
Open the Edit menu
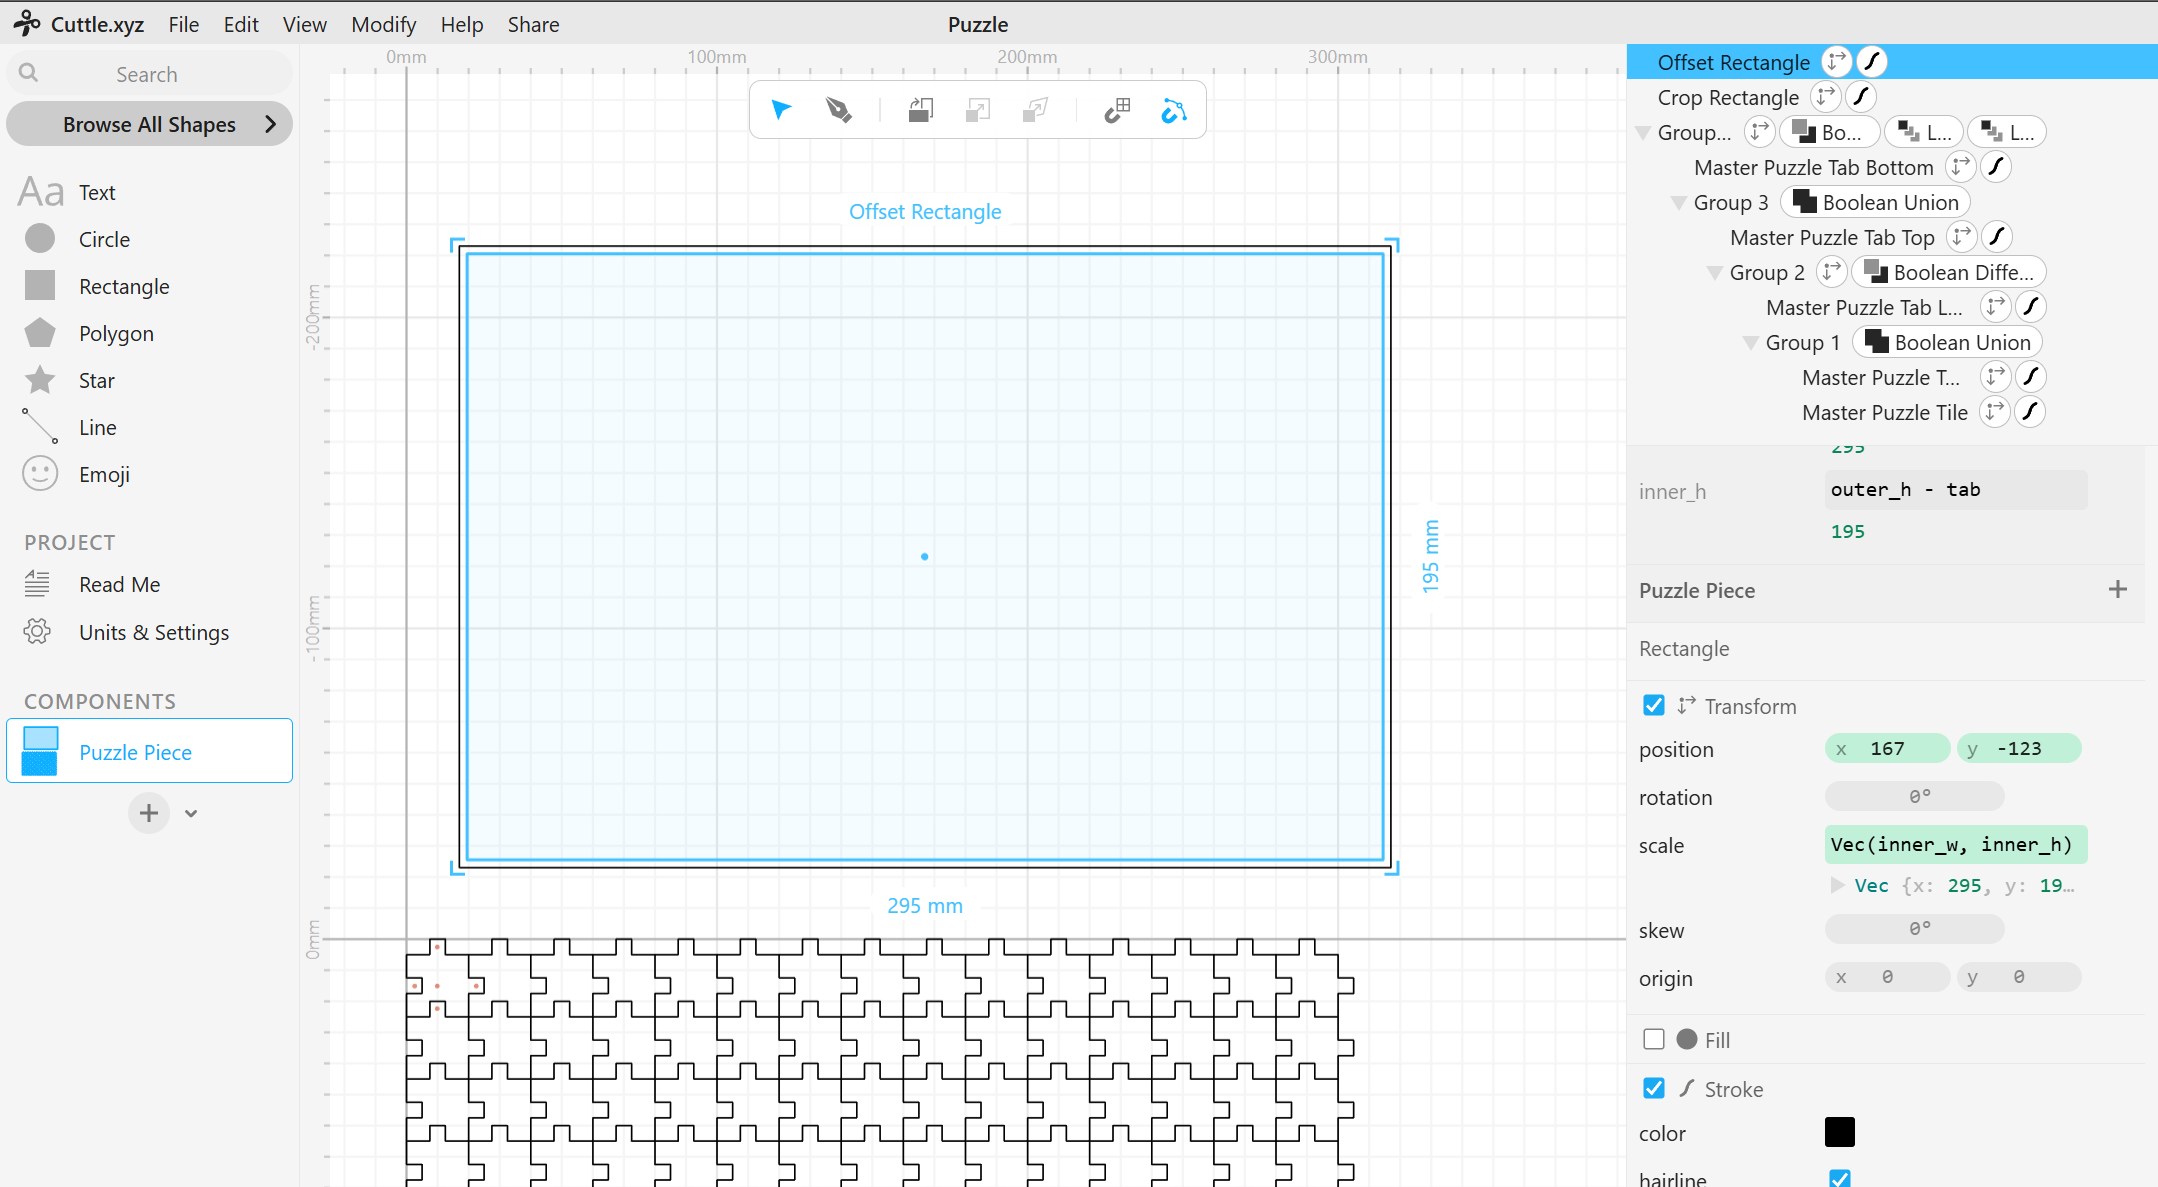pyautogui.click(x=241, y=24)
